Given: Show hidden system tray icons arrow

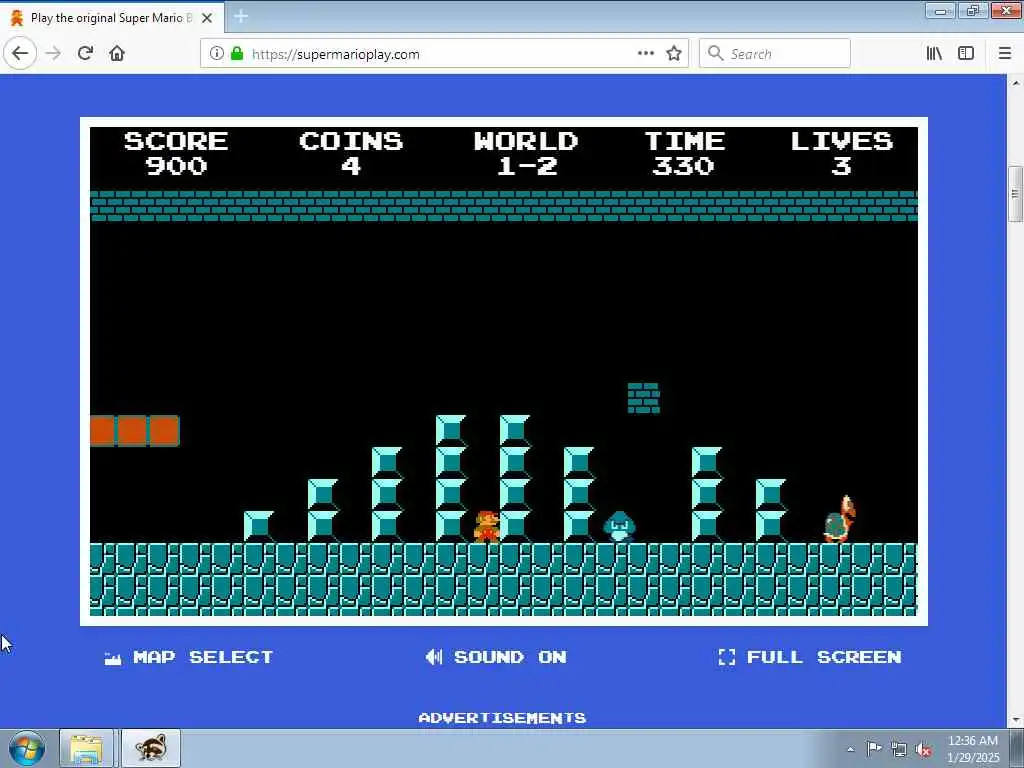Looking at the screenshot, I should tap(850, 749).
